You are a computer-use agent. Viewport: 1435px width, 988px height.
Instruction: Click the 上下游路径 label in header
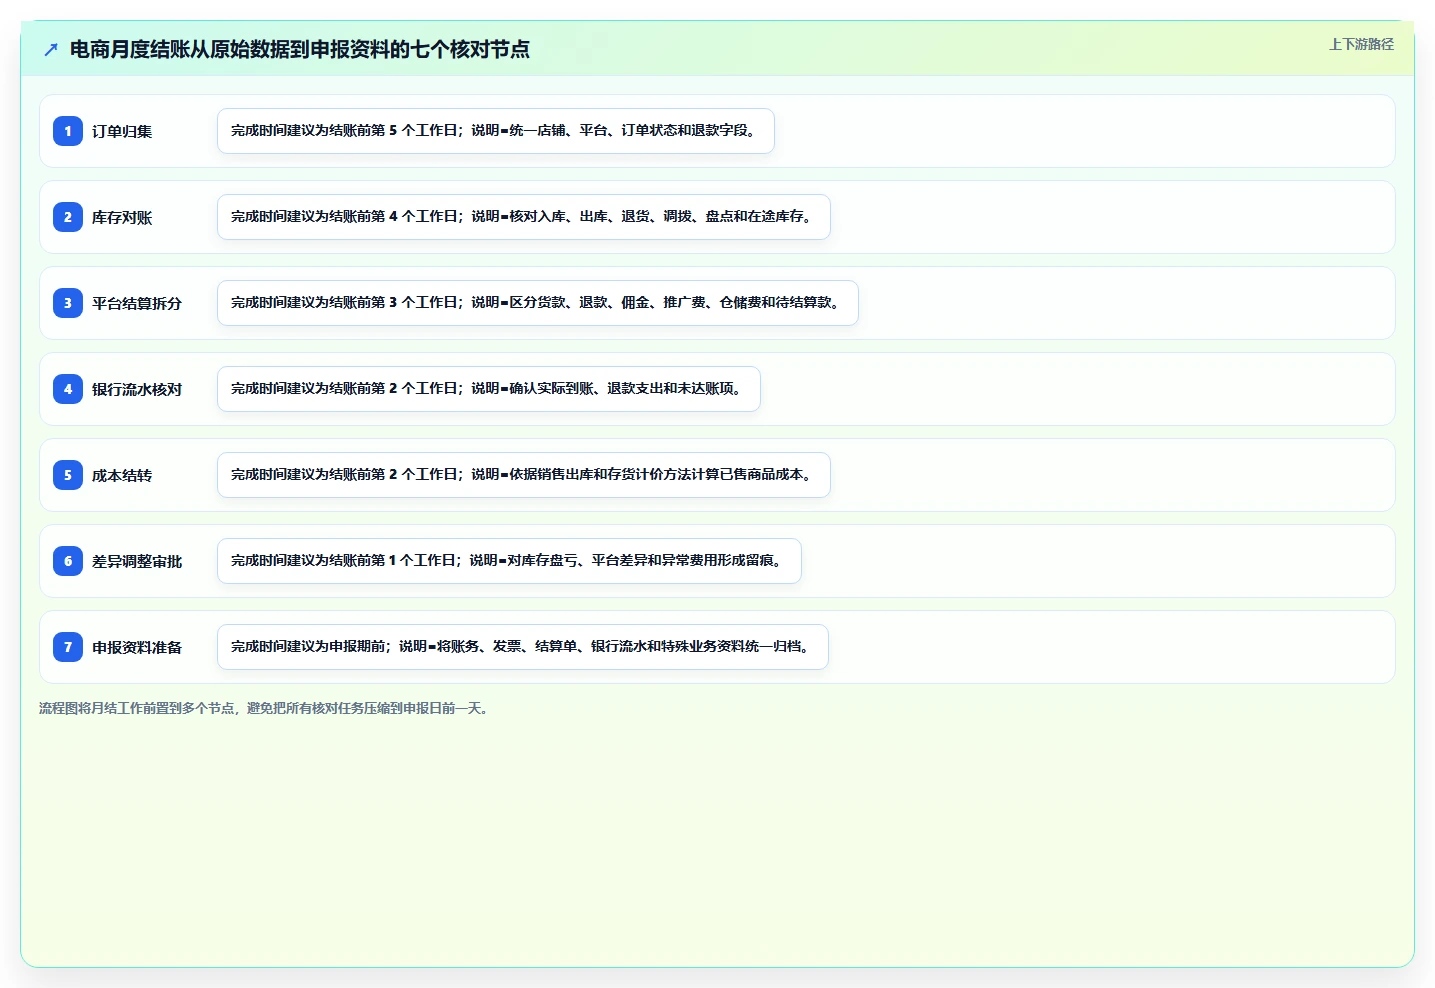click(1361, 44)
